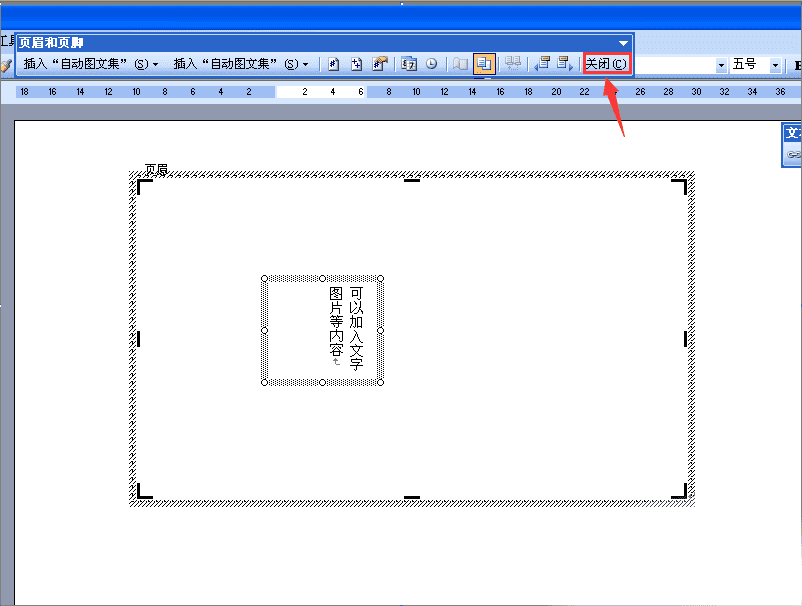802x606 pixels.
Task: Click the vertical text 可以加入文字
Action: (x=356, y=328)
